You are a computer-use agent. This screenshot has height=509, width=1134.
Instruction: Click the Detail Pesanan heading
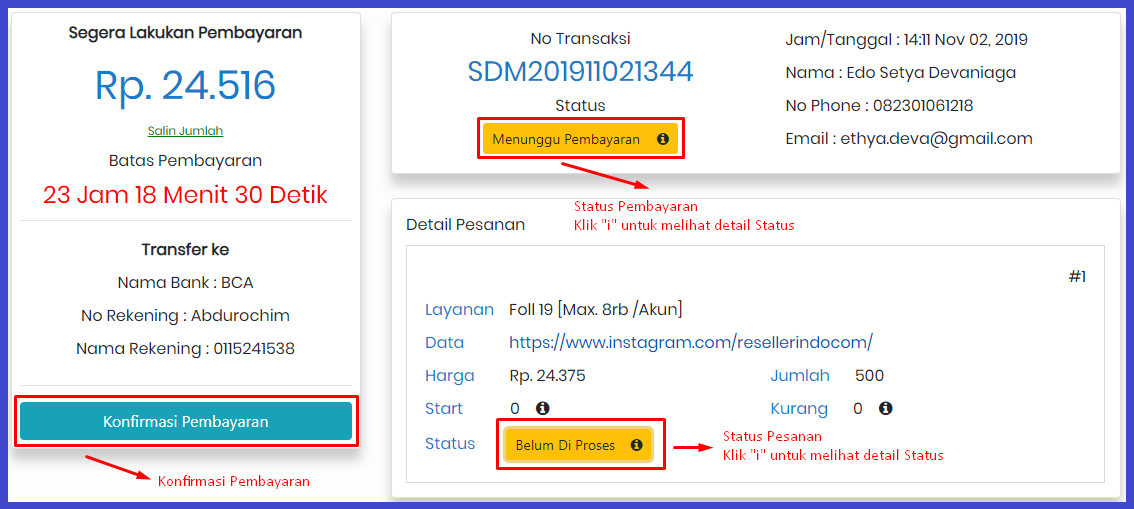pos(466,225)
